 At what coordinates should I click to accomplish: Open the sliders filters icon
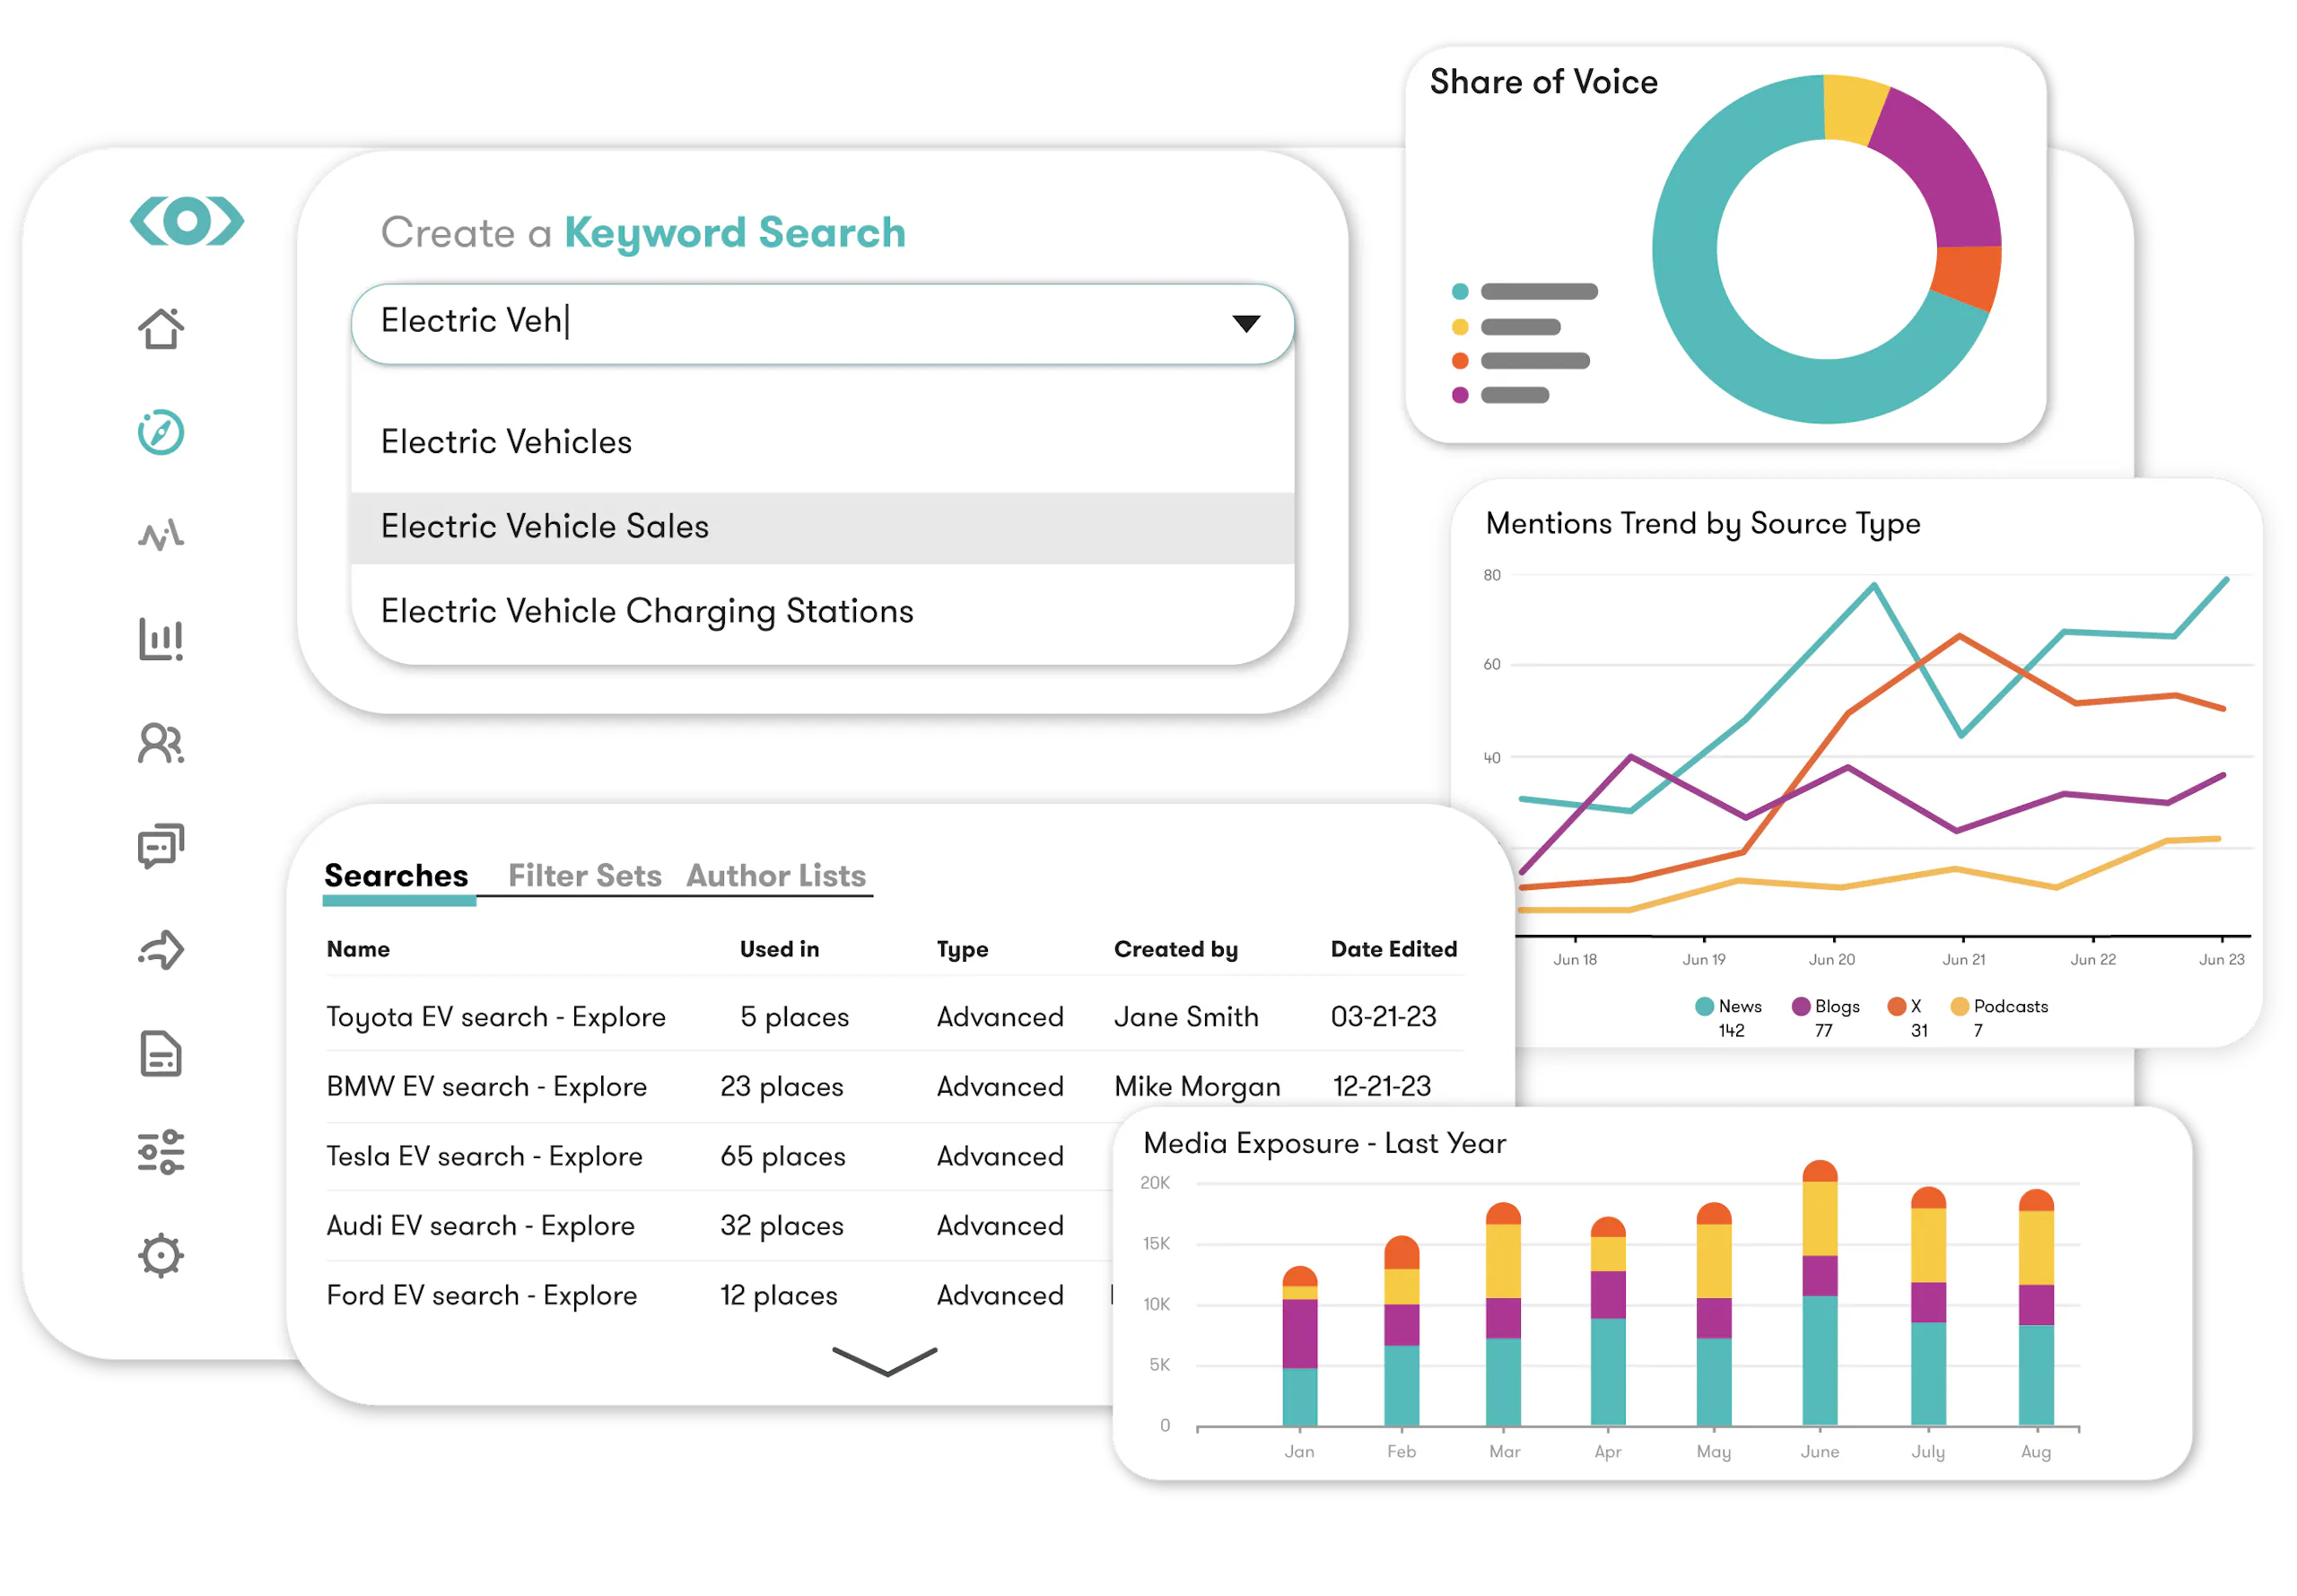pos(161,1152)
